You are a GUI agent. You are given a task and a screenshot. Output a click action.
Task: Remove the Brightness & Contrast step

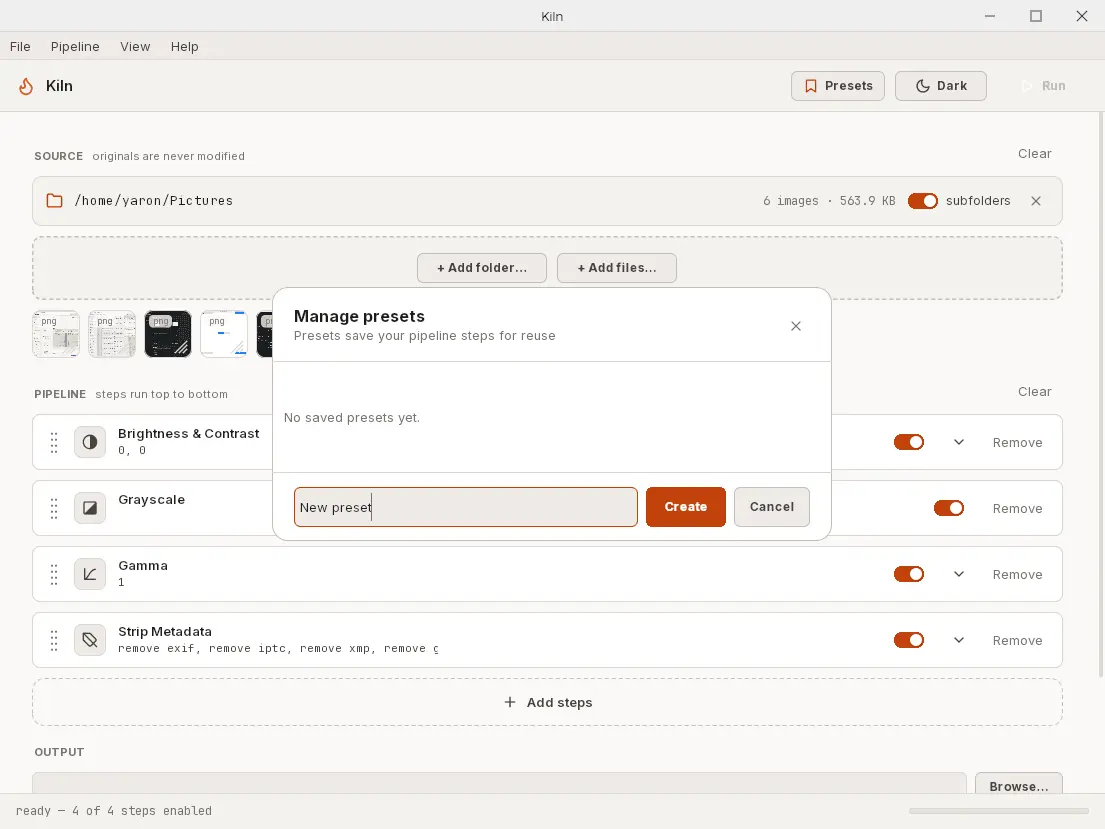[x=1018, y=443]
